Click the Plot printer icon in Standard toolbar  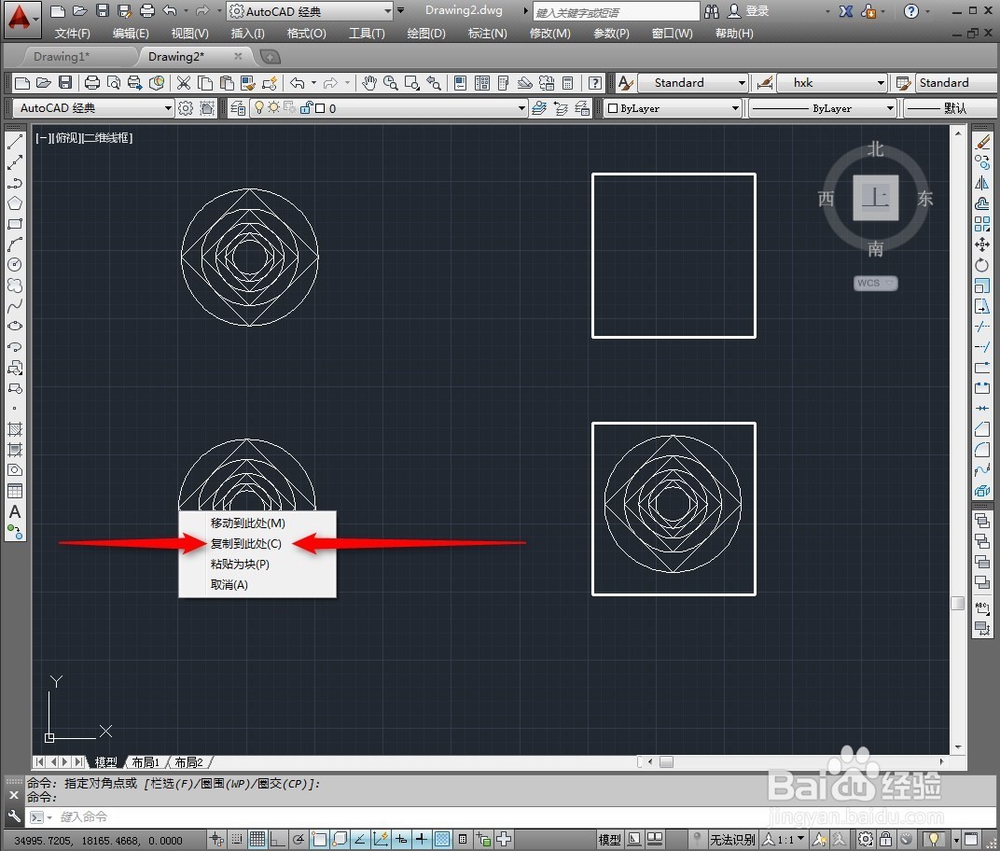[92, 83]
